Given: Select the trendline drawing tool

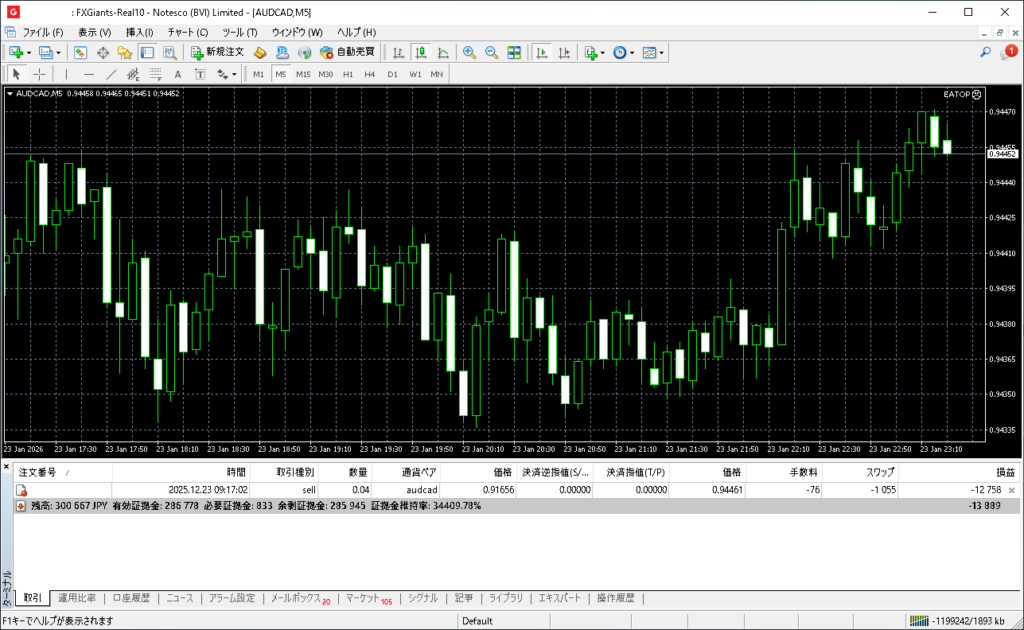Looking at the screenshot, I should pos(111,74).
